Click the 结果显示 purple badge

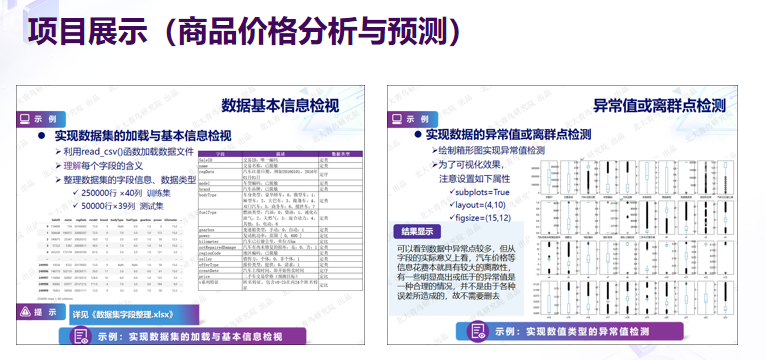(417, 231)
